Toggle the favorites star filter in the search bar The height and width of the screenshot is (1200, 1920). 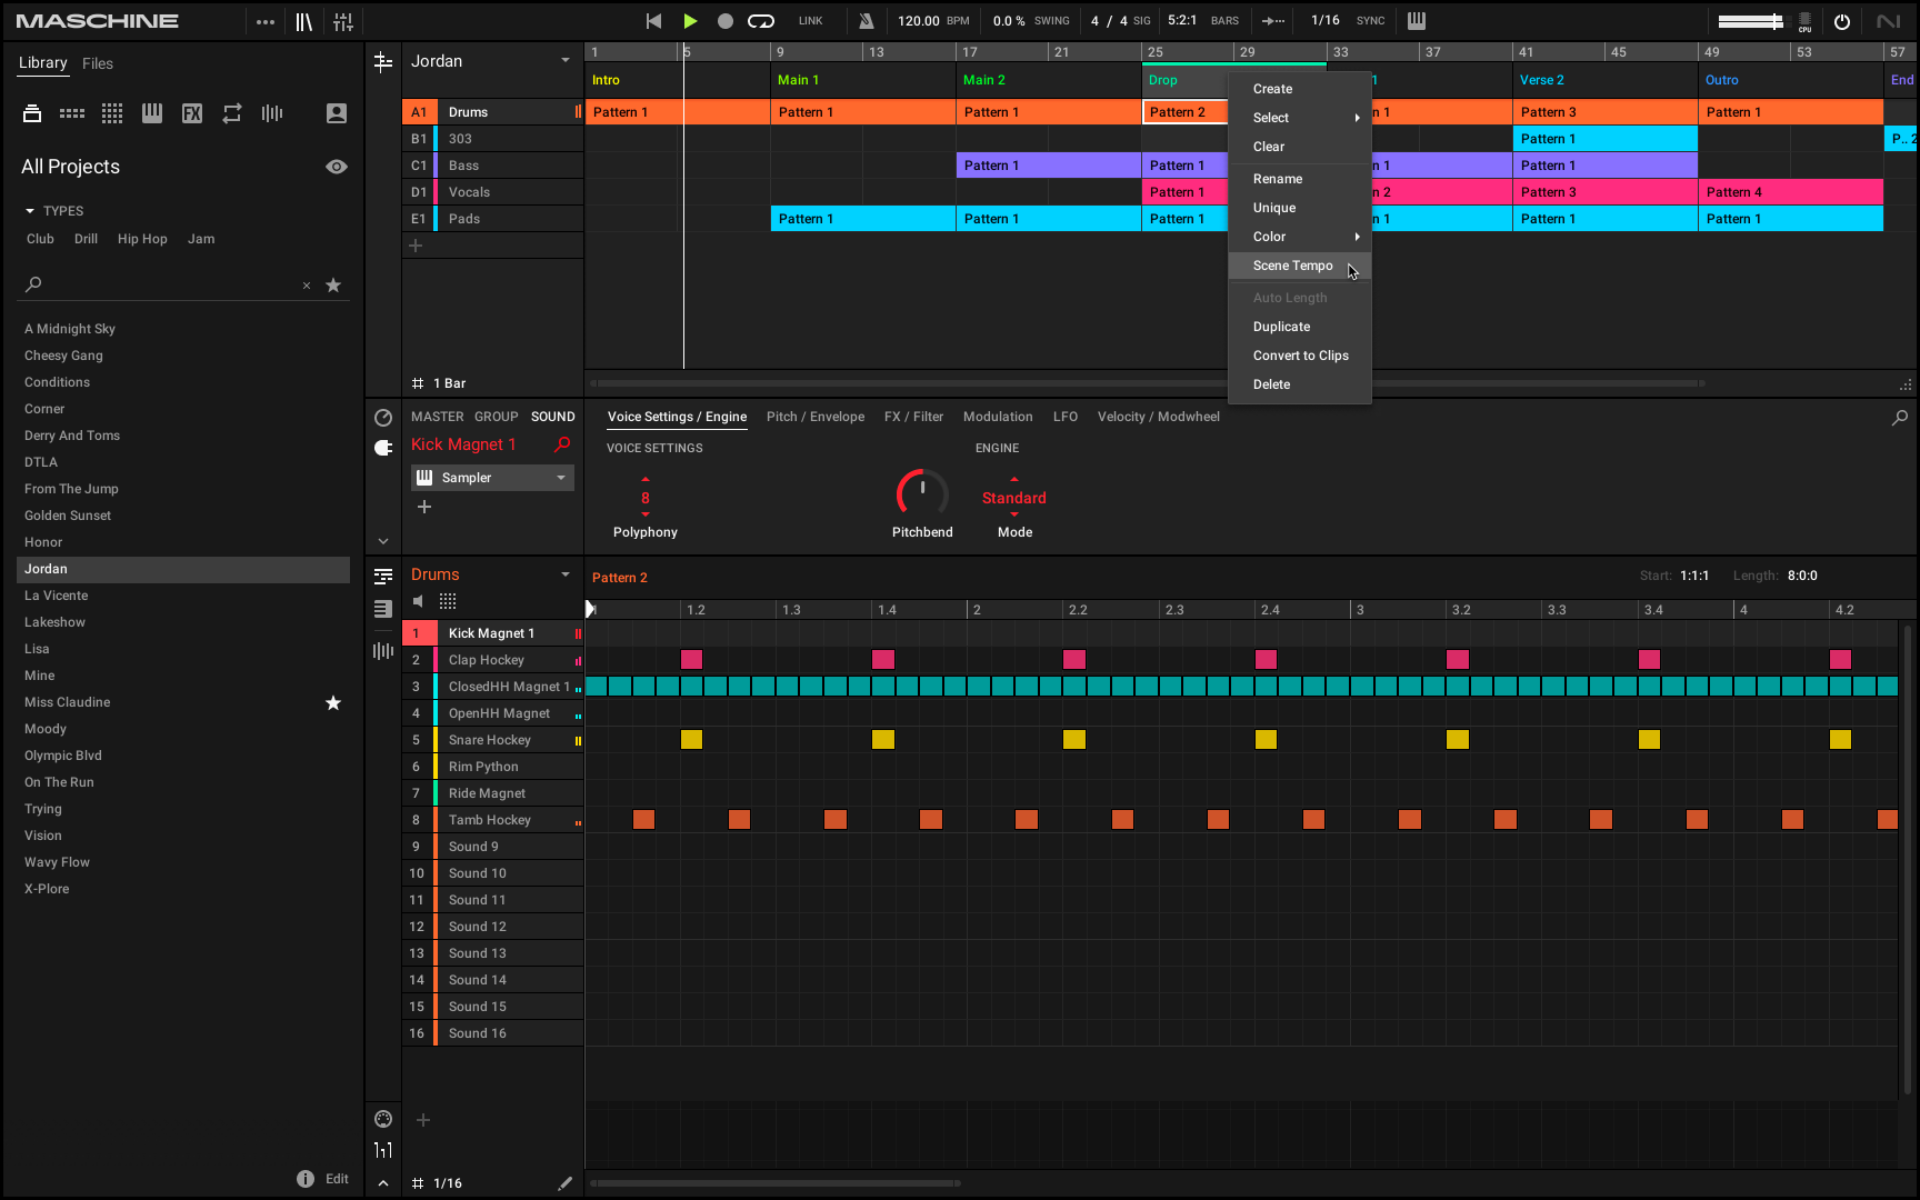coord(334,285)
